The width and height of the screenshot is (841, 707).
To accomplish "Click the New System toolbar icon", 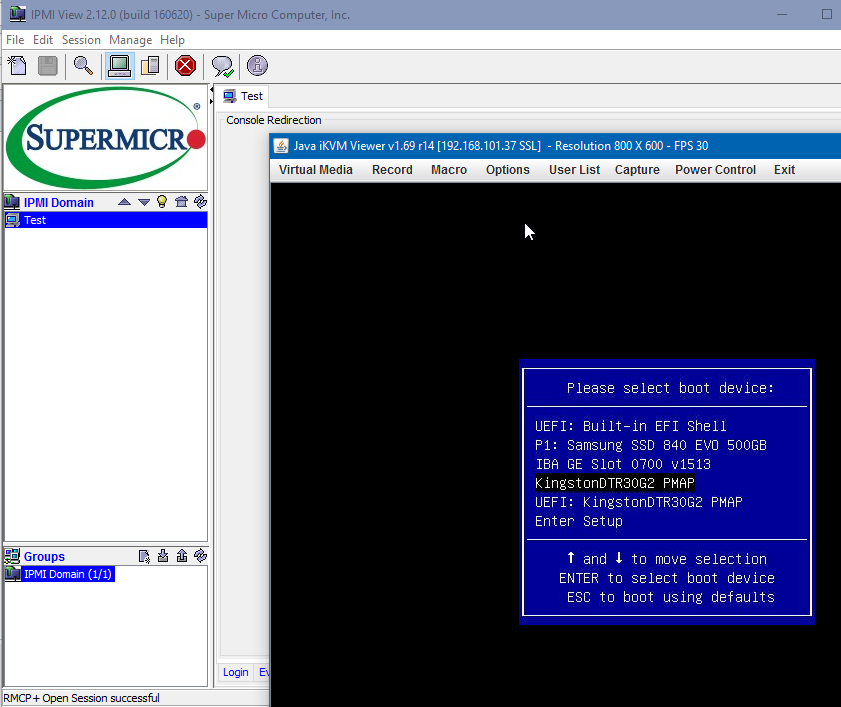I will pyautogui.click(x=18, y=66).
